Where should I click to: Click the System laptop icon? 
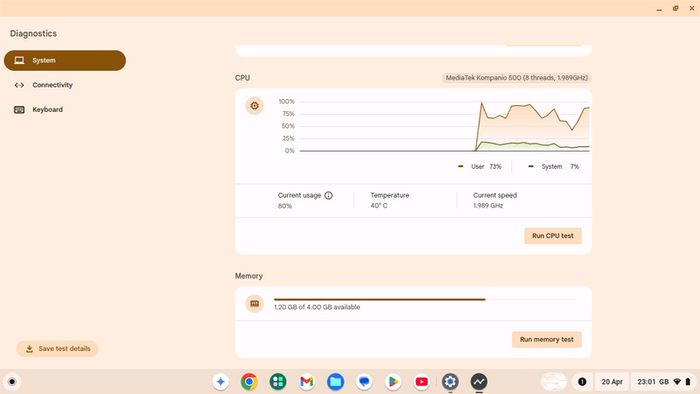coord(19,60)
